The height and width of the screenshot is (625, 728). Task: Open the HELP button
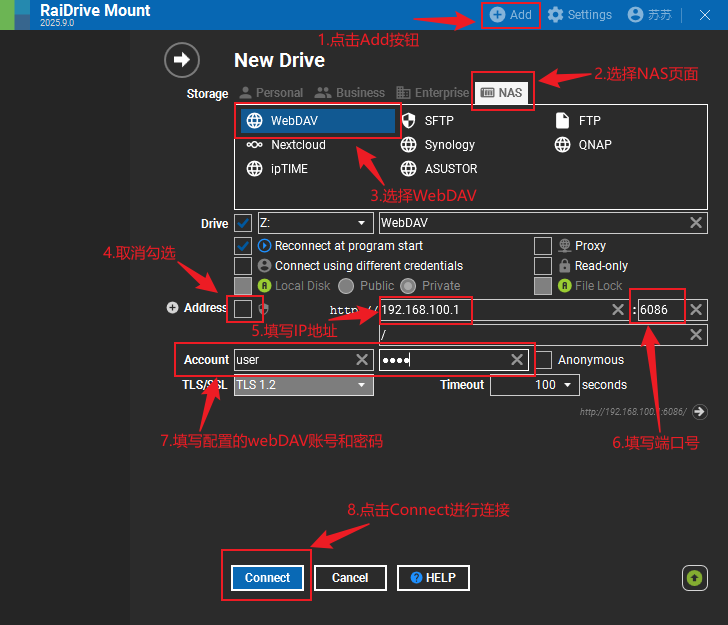tap(433, 578)
